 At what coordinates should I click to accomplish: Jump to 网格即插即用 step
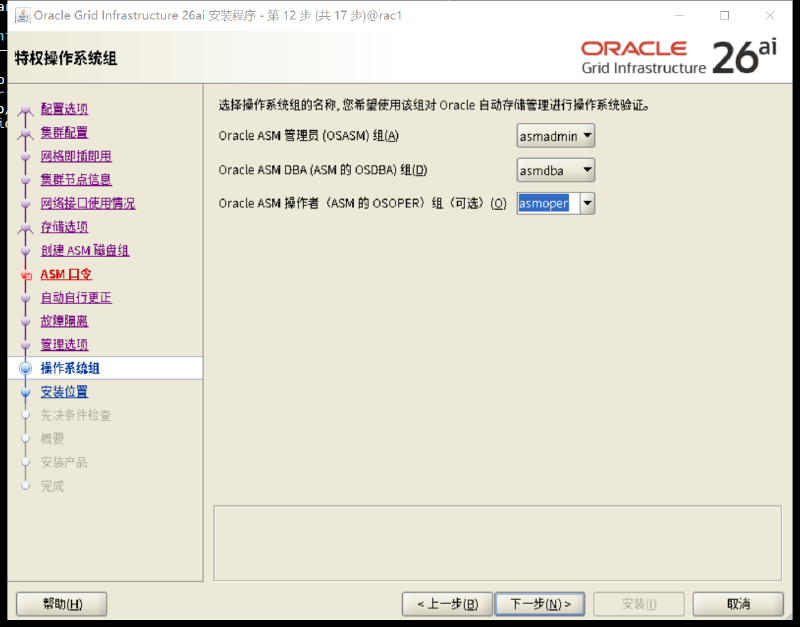(x=76, y=156)
